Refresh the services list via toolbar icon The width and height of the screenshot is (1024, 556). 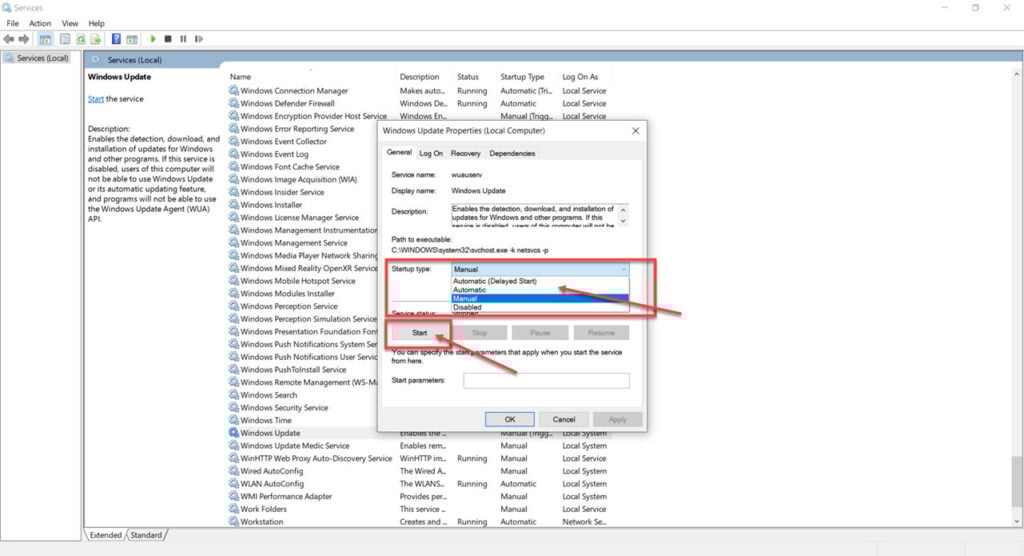[80, 39]
